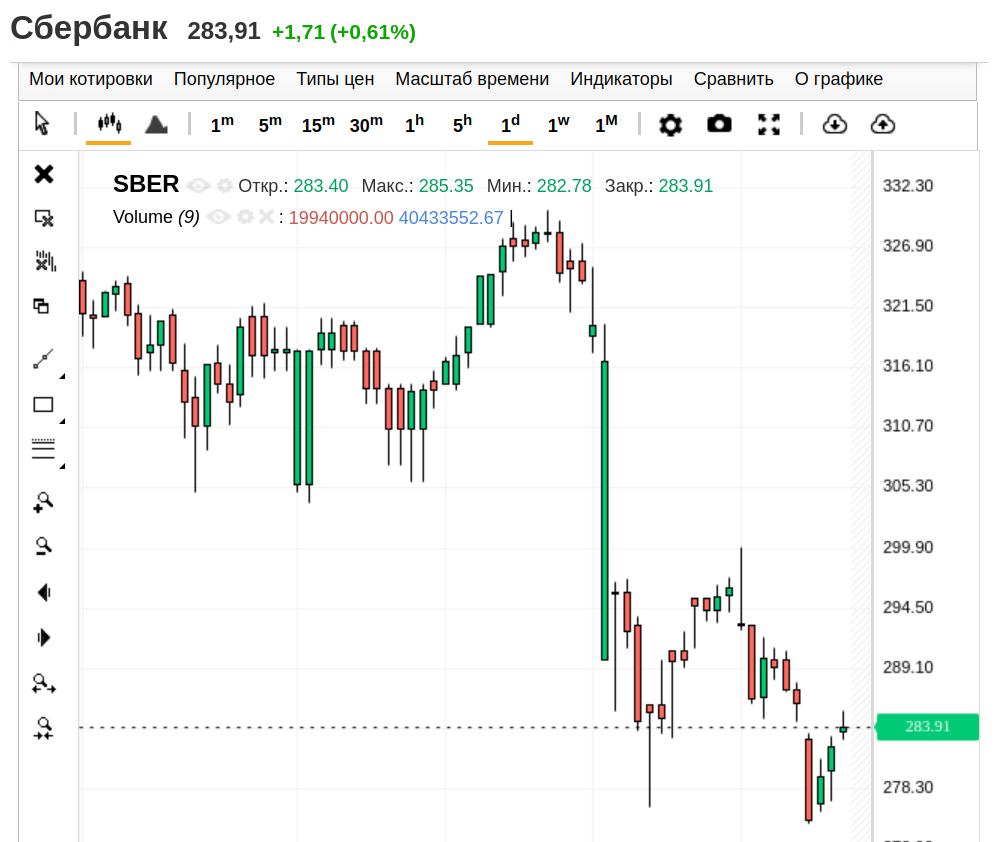Select 15 minute timeframe
This screenshot has width=999, height=842.
tap(318, 124)
